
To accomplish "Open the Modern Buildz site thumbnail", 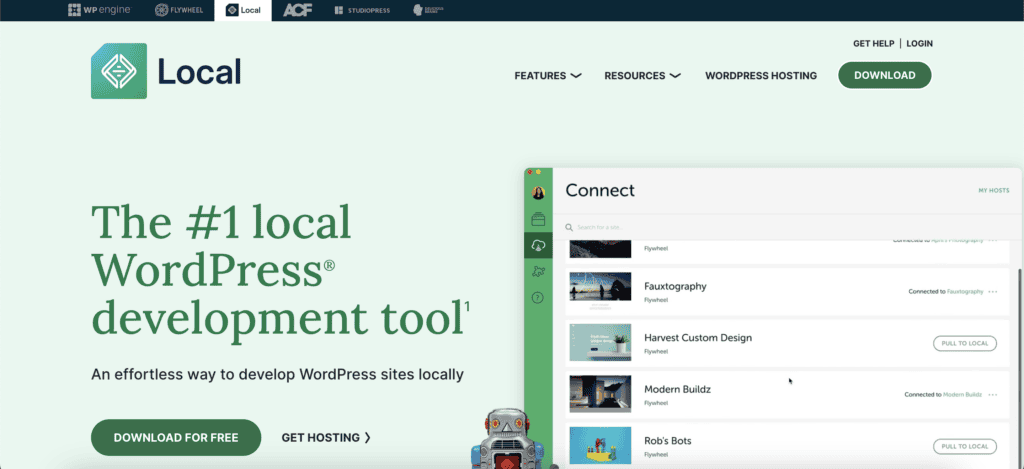I will coord(600,394).
